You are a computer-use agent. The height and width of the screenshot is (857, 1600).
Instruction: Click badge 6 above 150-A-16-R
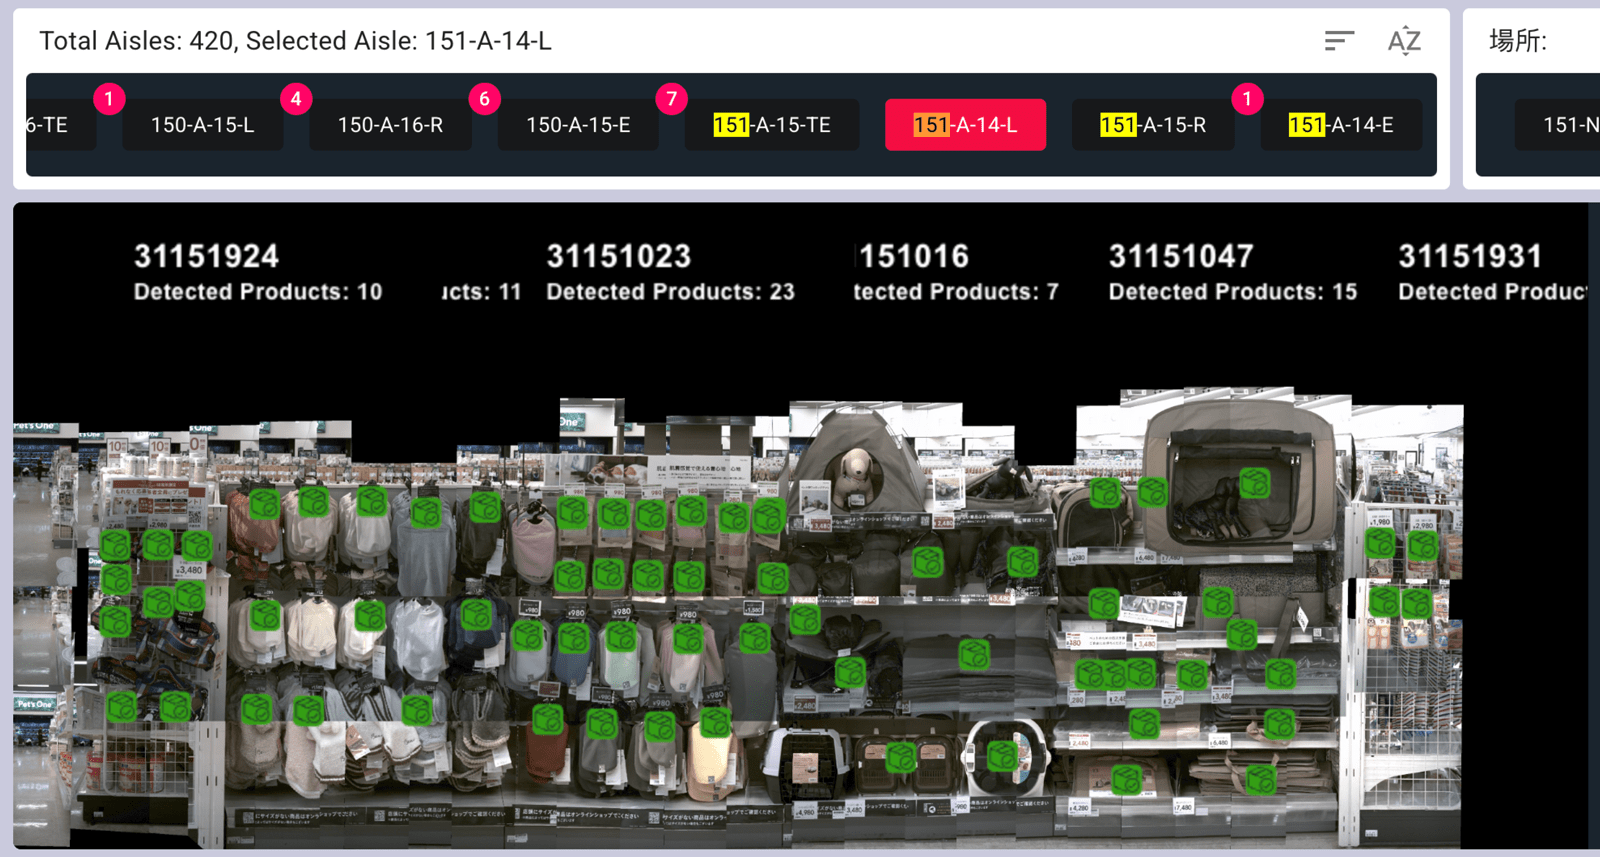(484, 99)
